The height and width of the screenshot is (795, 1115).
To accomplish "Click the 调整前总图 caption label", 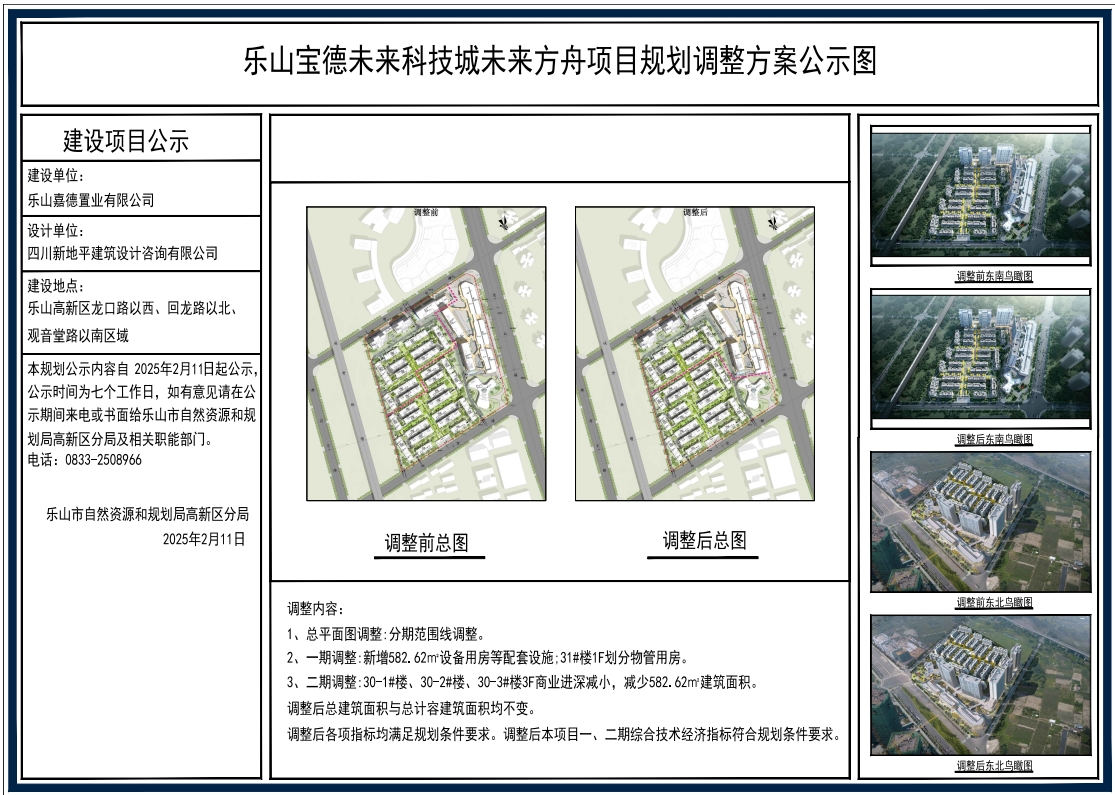I will tap(427, 543).
